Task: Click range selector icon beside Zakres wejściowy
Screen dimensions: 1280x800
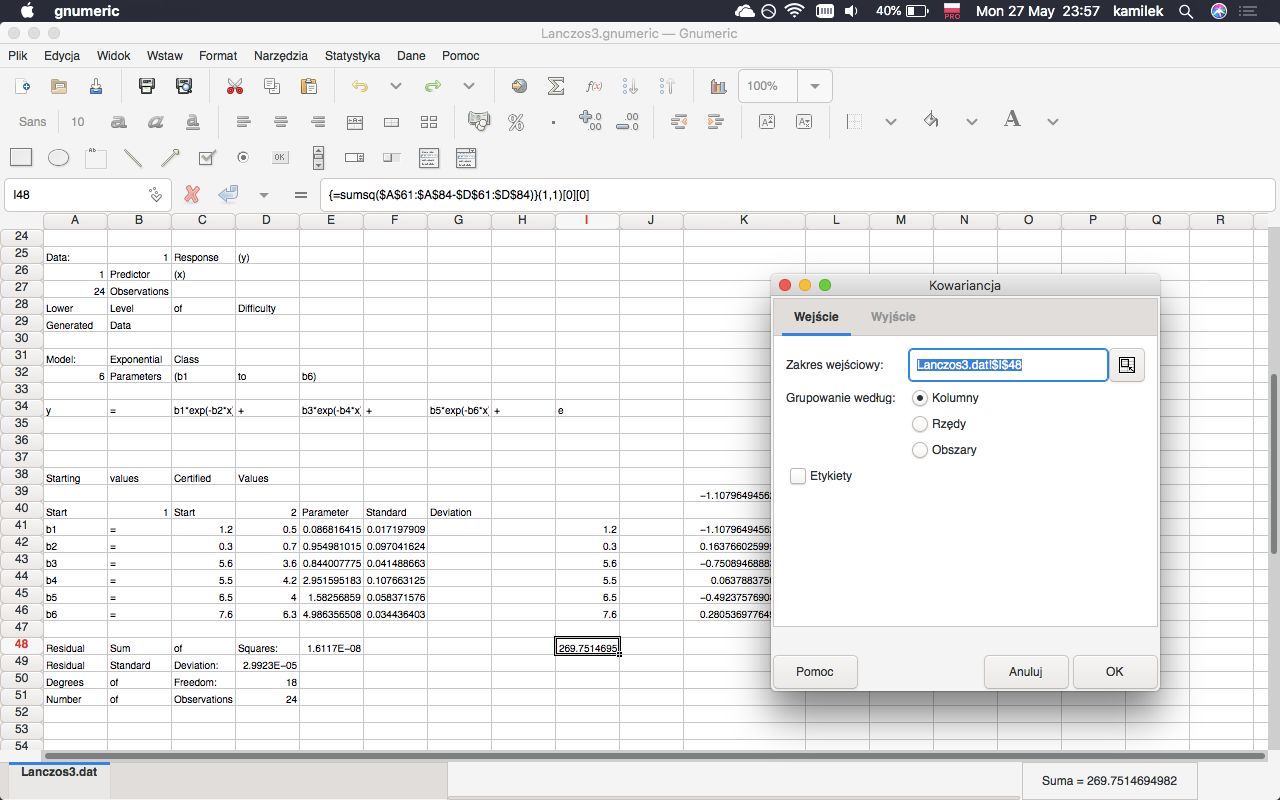Action: coord(1127,365)
